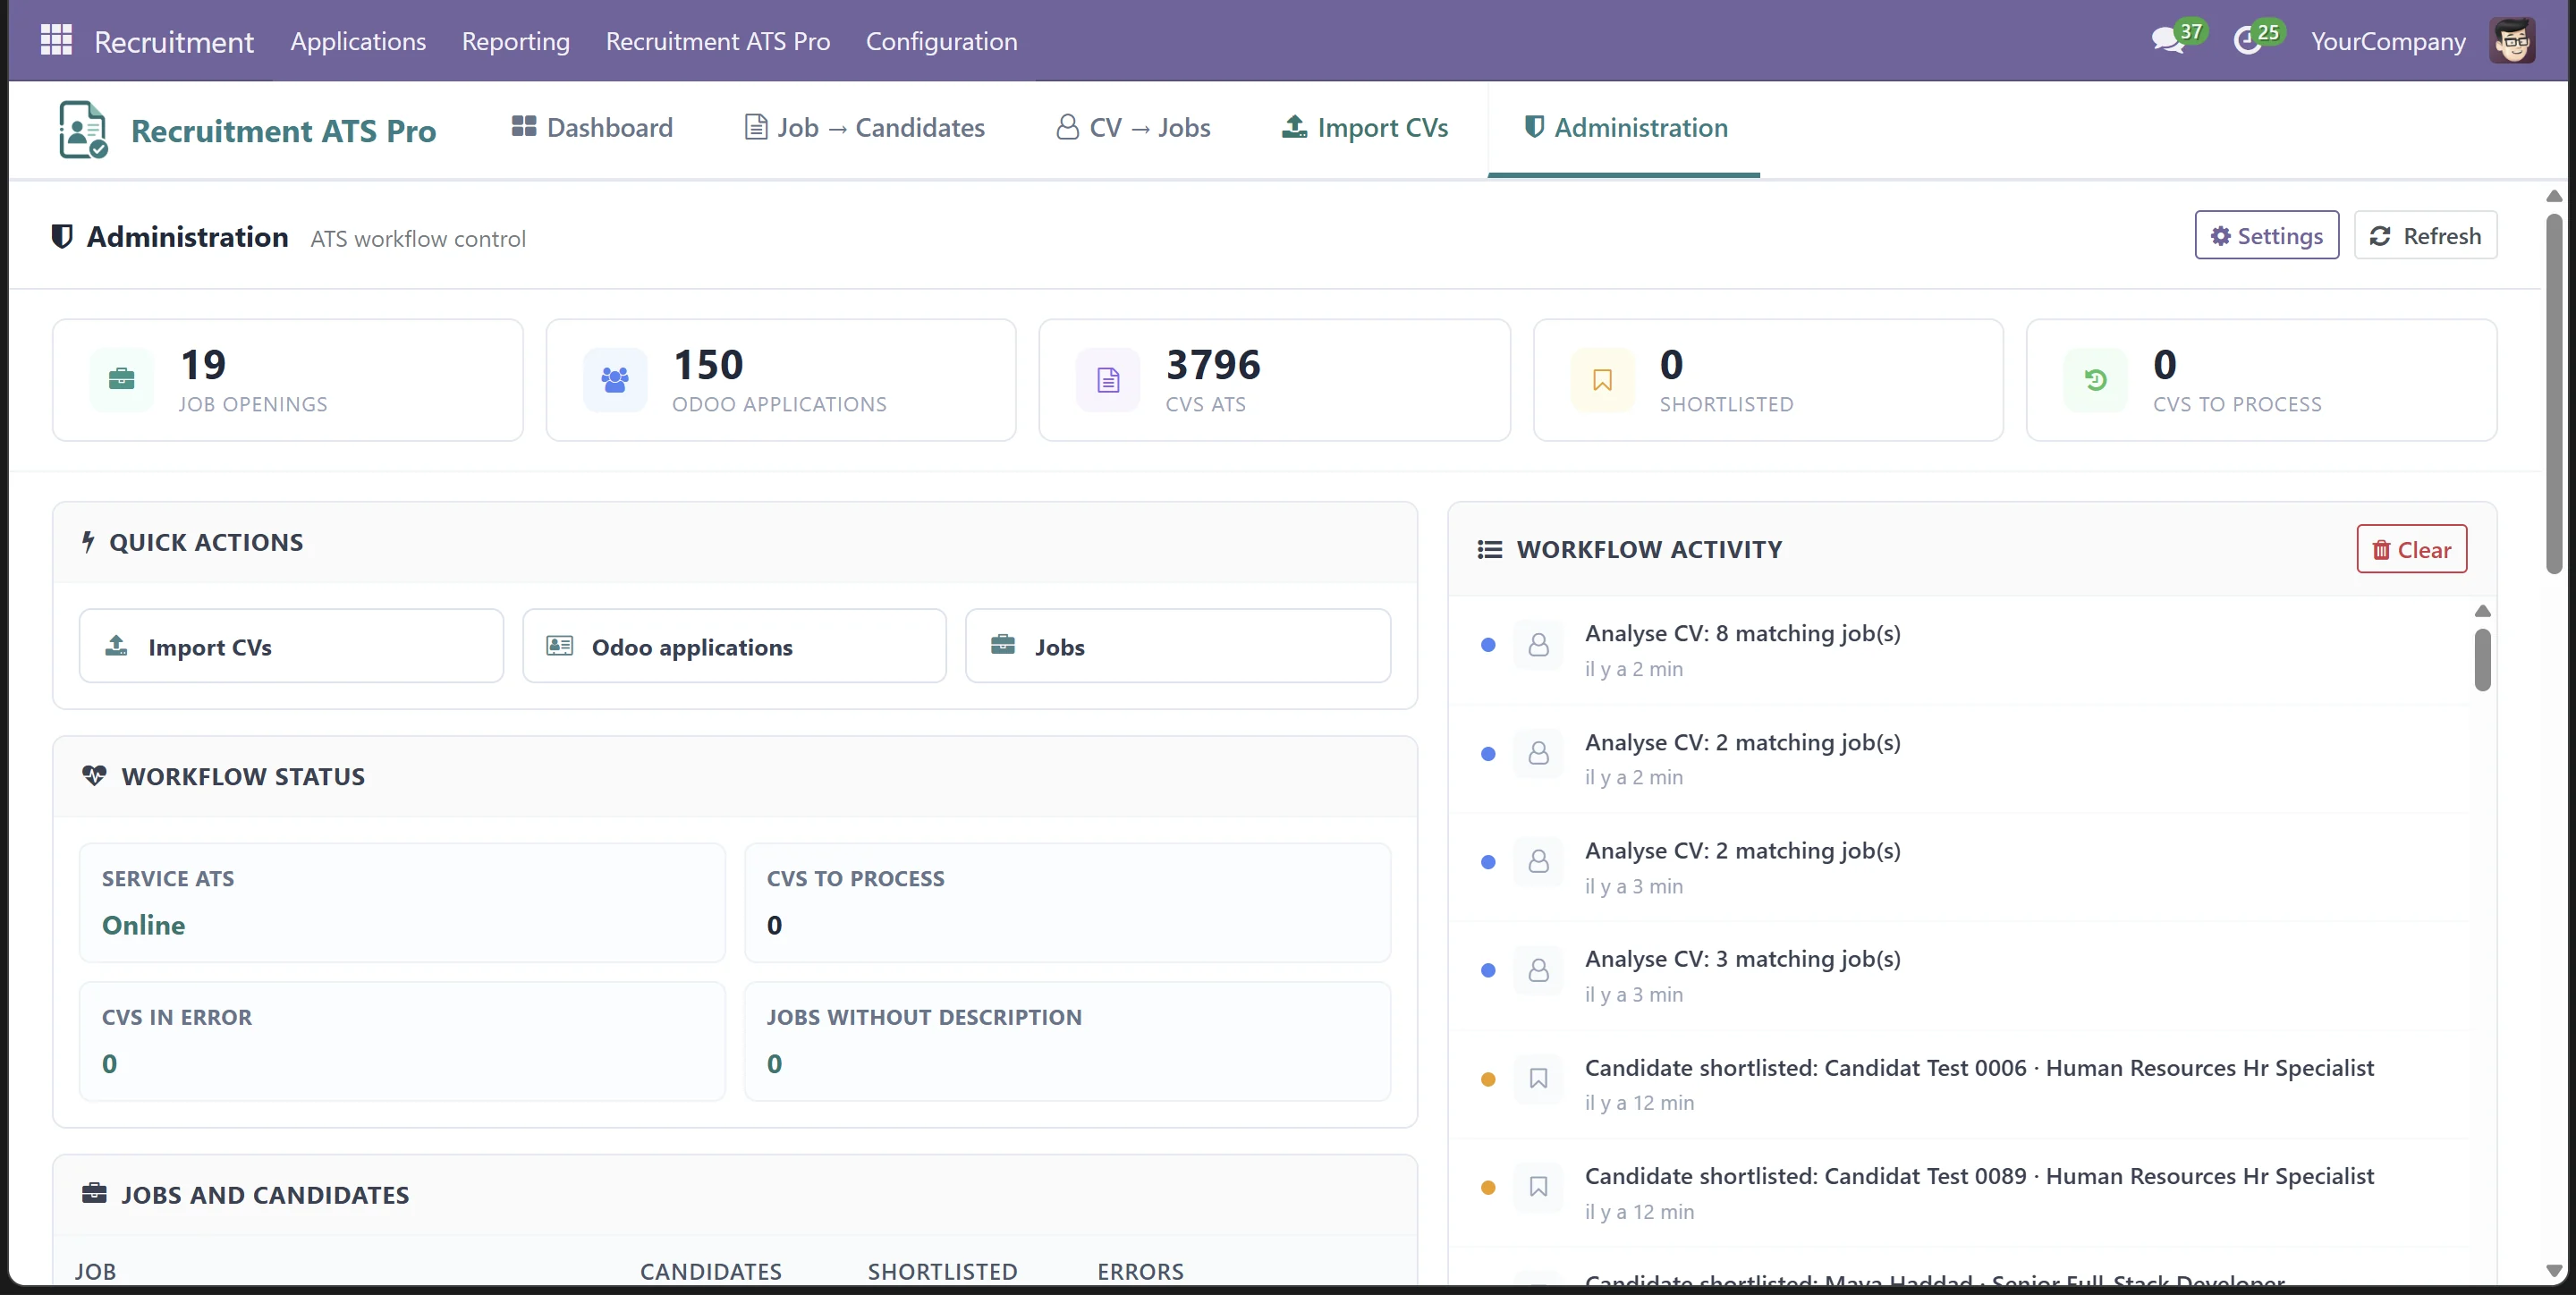Click the Refresh button
2576x1295 pixels.
(2426, 235)
